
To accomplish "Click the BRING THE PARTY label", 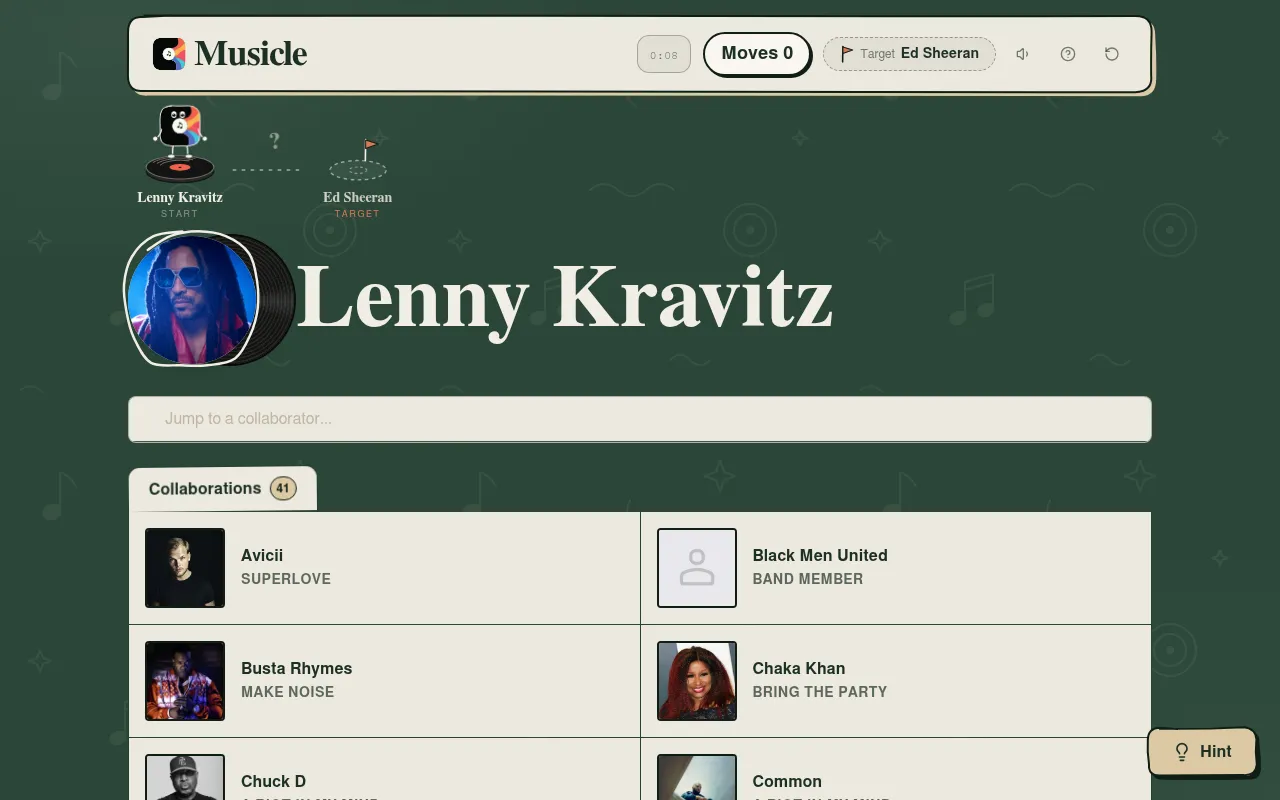I will pyautogui.click(x=820, y=692).
